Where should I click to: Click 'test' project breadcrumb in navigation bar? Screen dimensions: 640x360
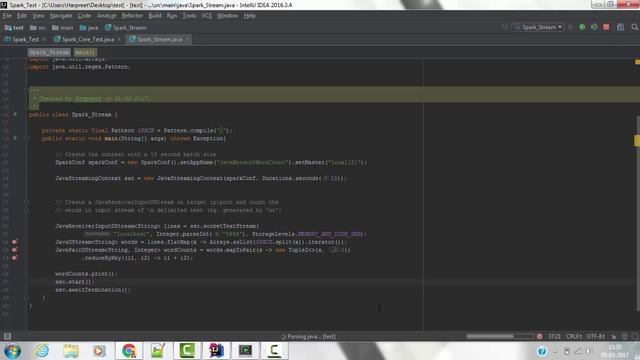click(14, 28)
